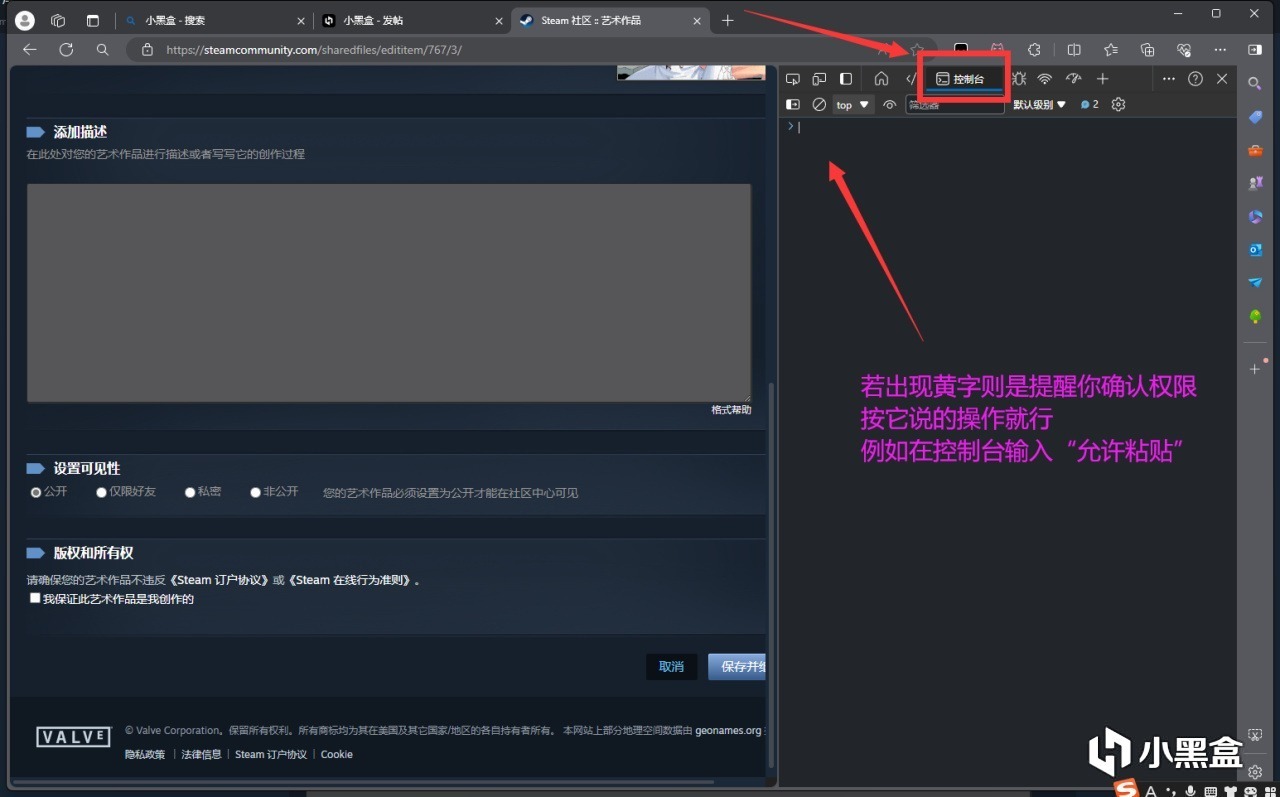Click the 保存并继续 save button
Screen dimensions: 1280x797
coord(737,667)
